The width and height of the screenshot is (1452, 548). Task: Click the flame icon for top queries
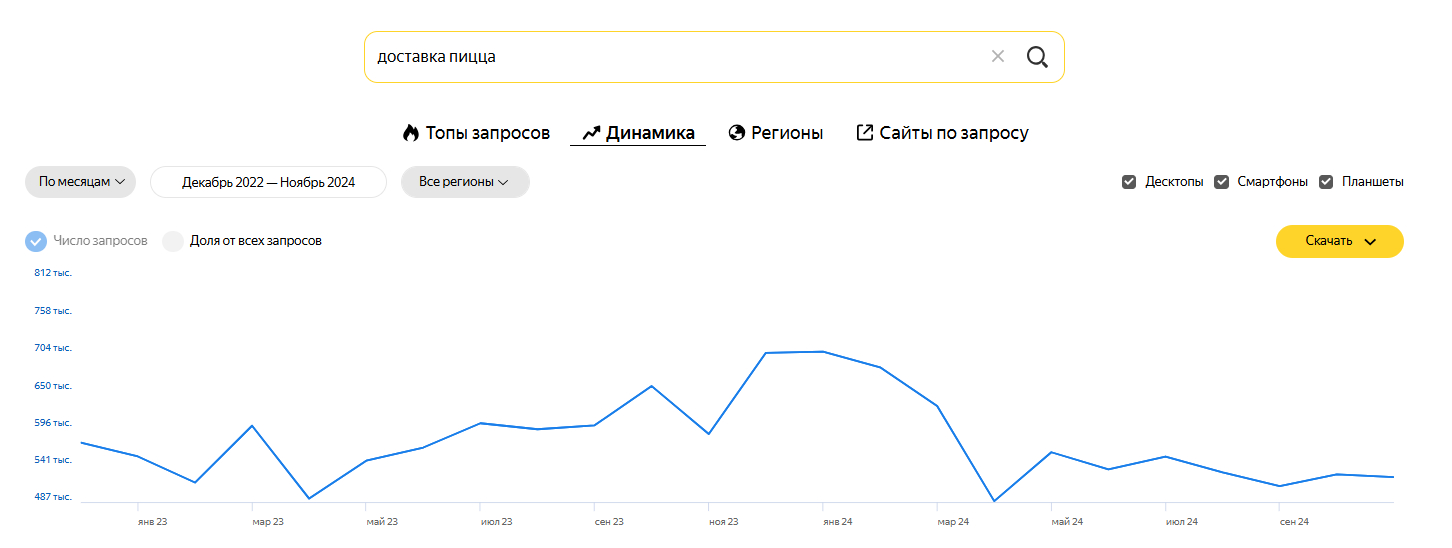click(x=410, y=133)
